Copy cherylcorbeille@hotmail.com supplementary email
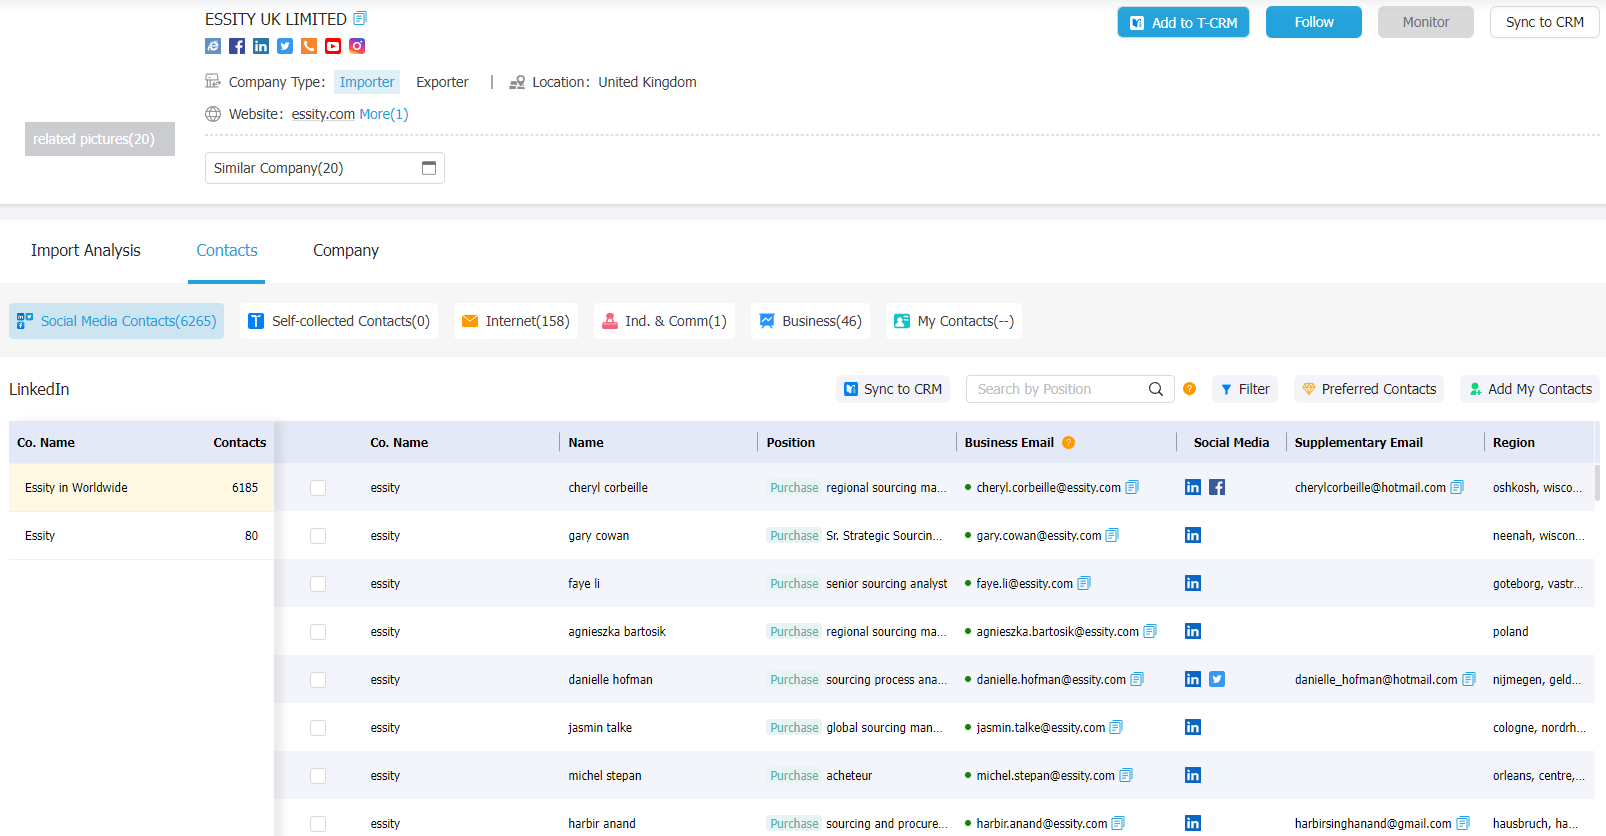The height and width of the screenshot is (836, 1606). (x=1457, y=487)
